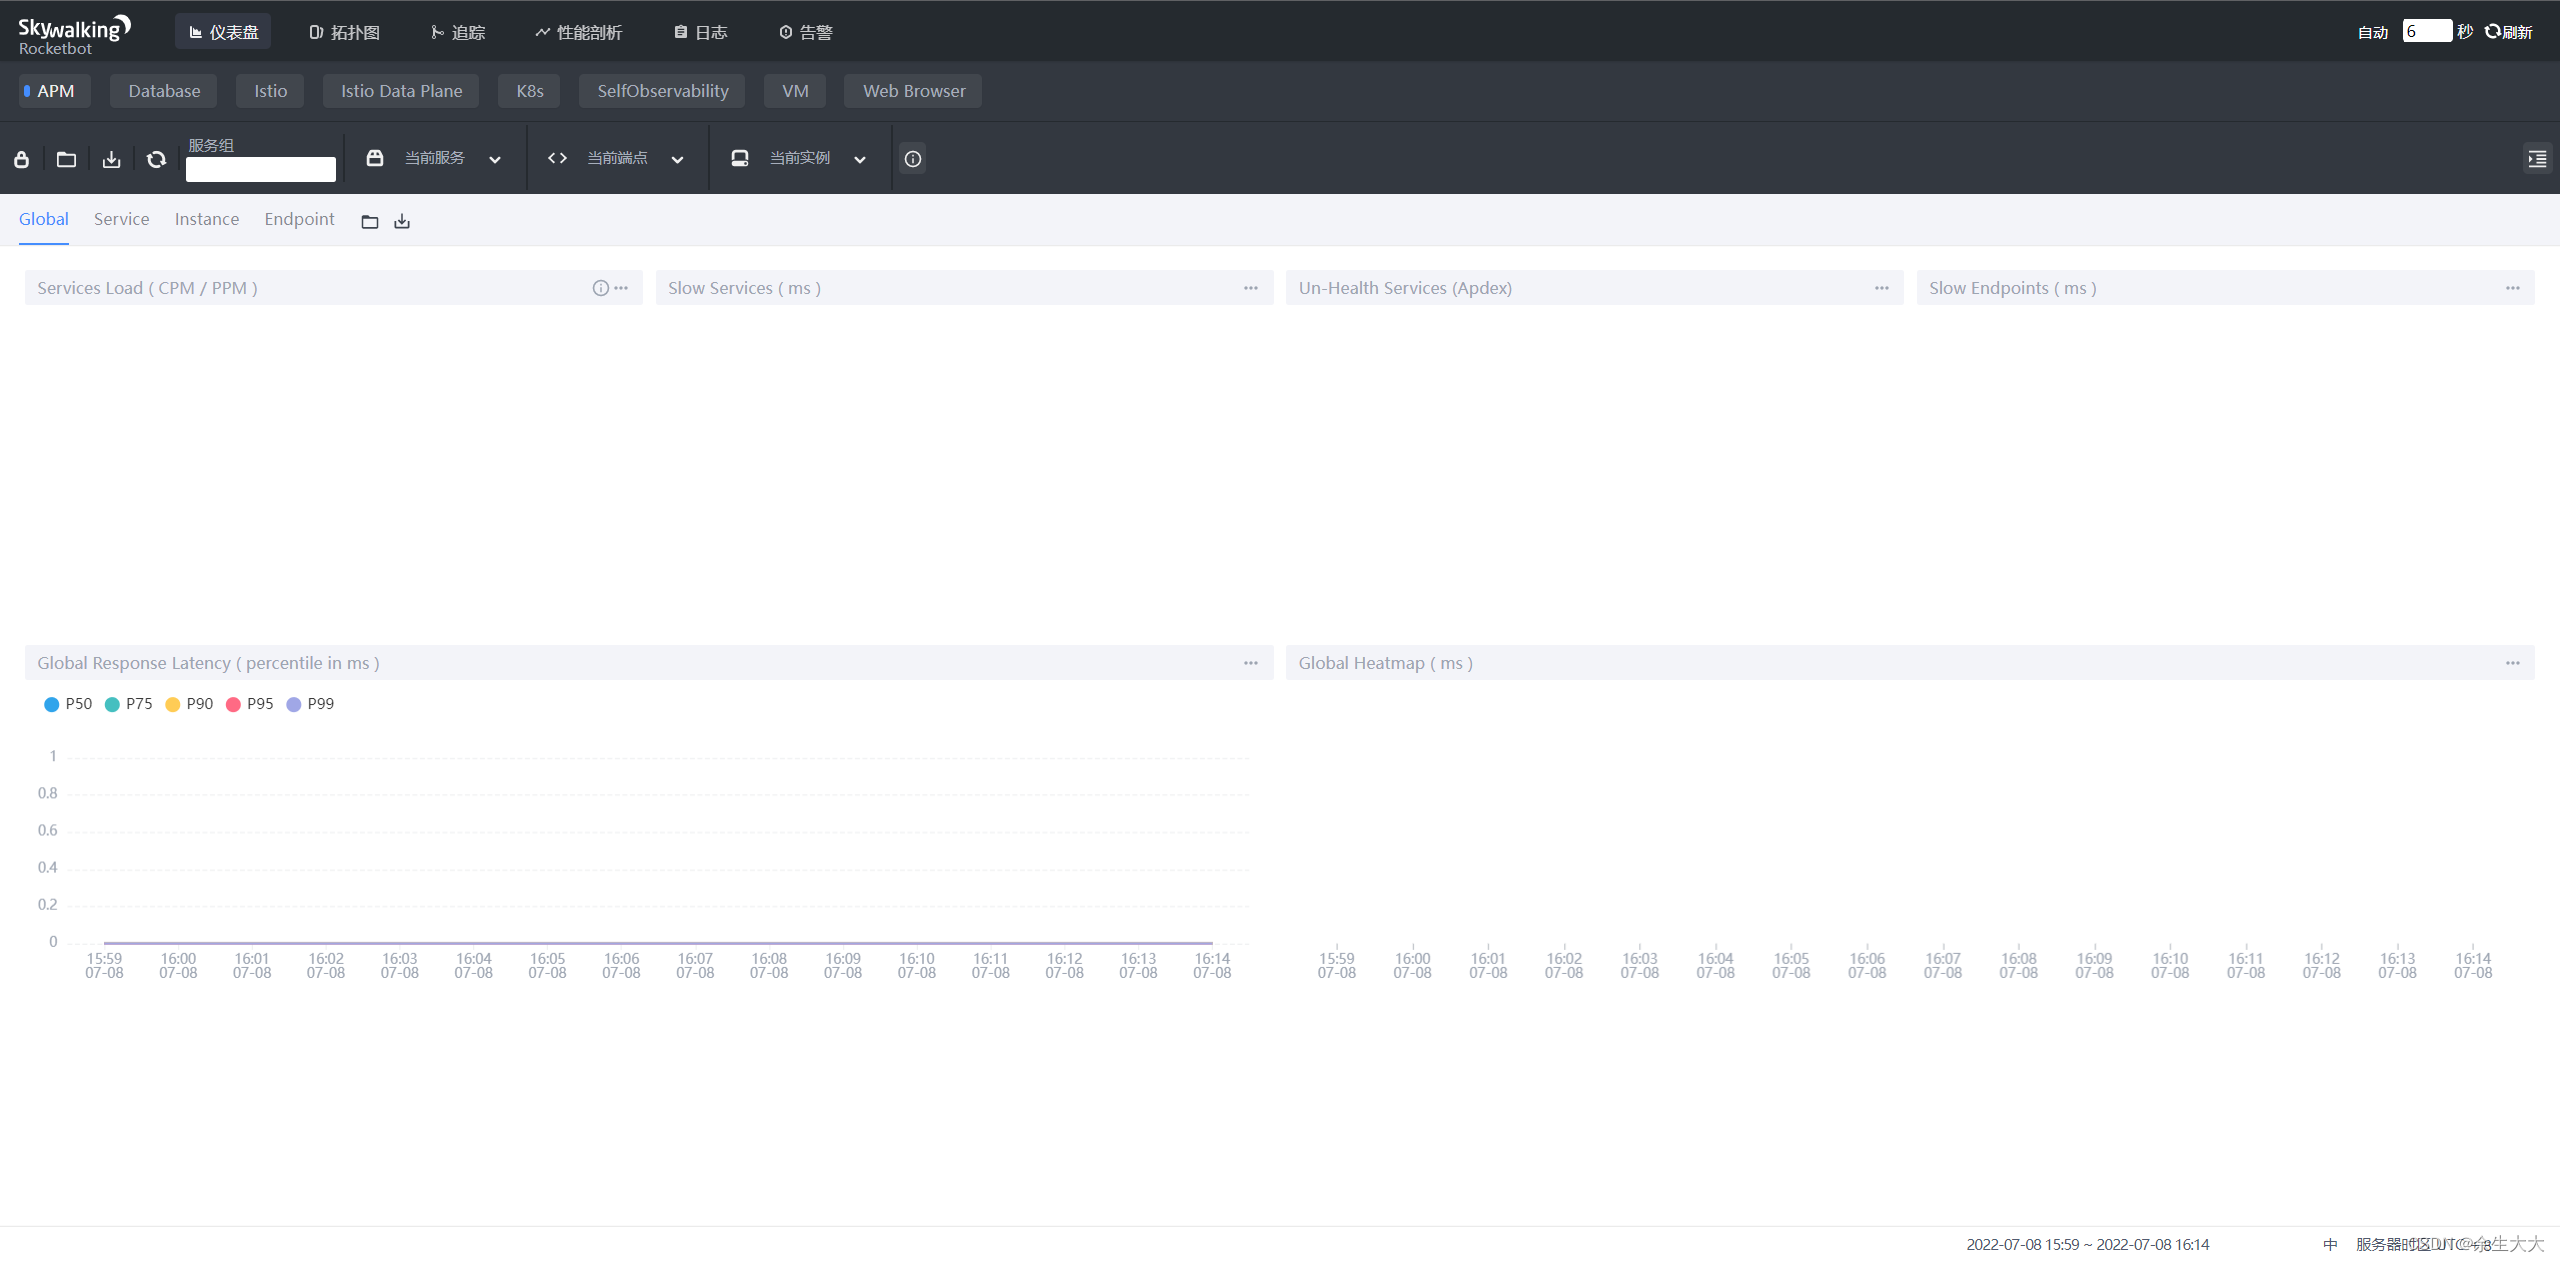Image resolution: width=2560 pixels, height=1262 pixels.
Task: Open the right-side panel collapse icon
Action: click(x=2537, y=159)
